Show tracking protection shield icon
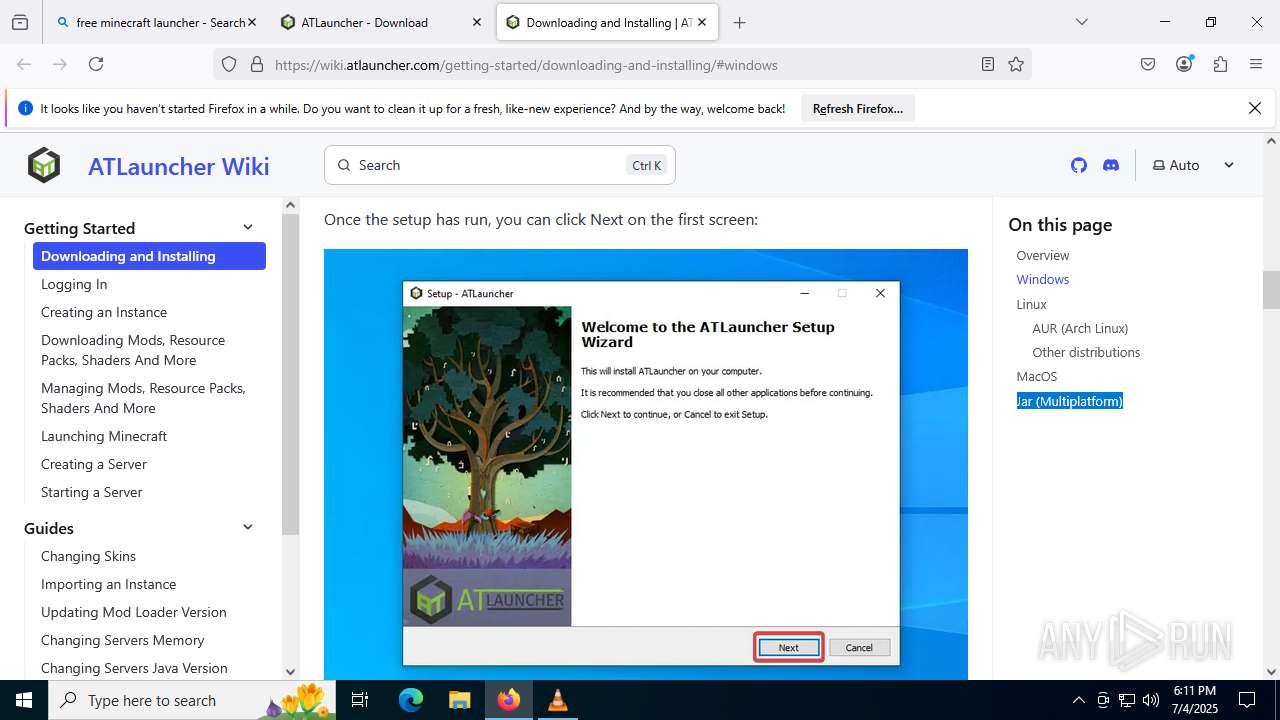Screen dimensions: 1280x720 pyautogui.click(x=229, y=64)
